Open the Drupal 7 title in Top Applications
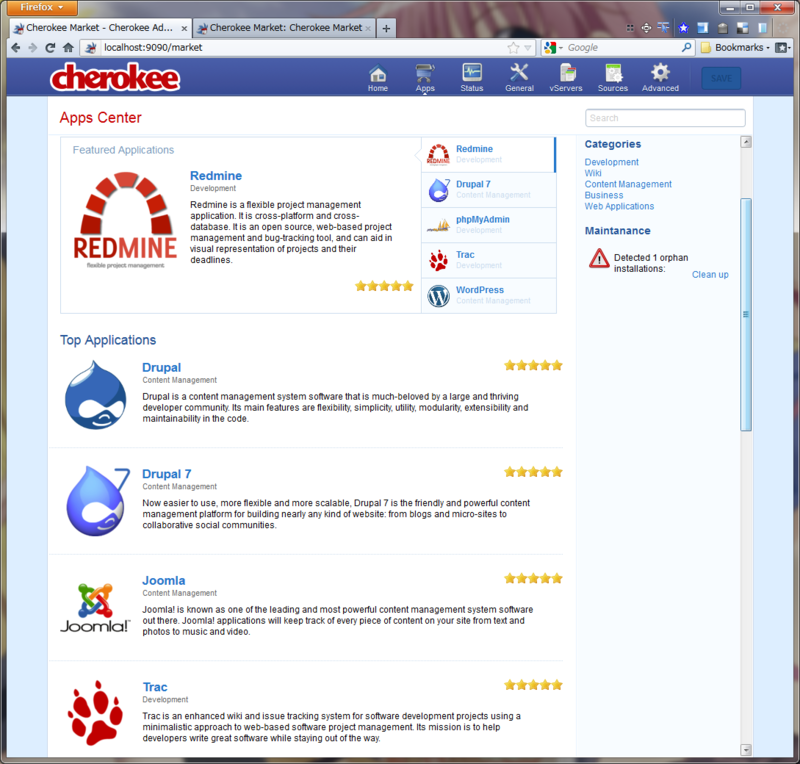 166,474
